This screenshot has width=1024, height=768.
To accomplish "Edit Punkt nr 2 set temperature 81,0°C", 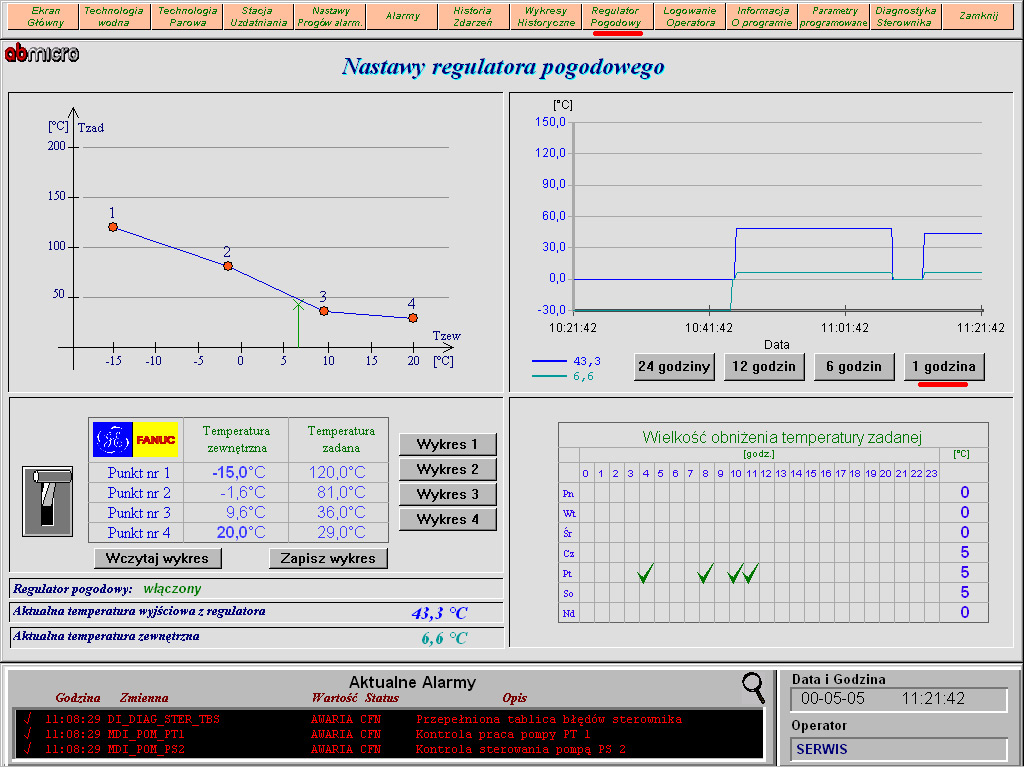I will pos(341,492).
